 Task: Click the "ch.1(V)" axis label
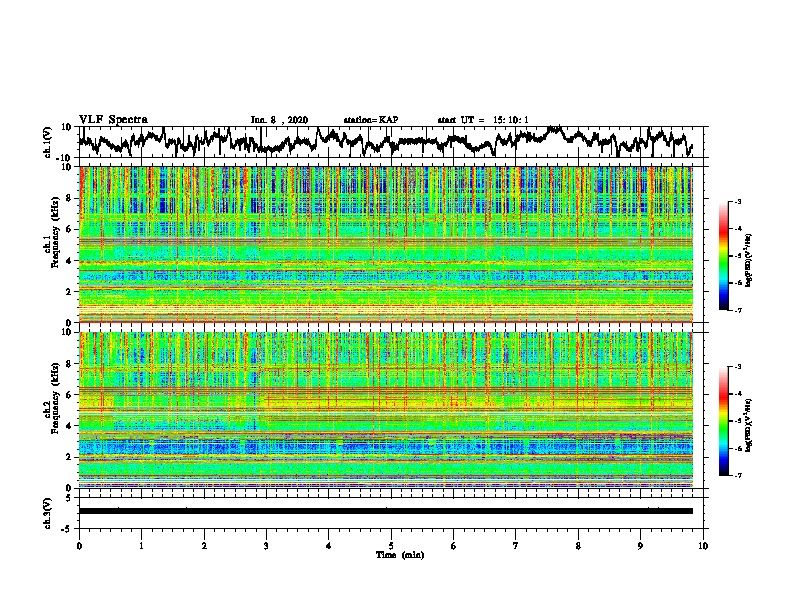[48, 142]
